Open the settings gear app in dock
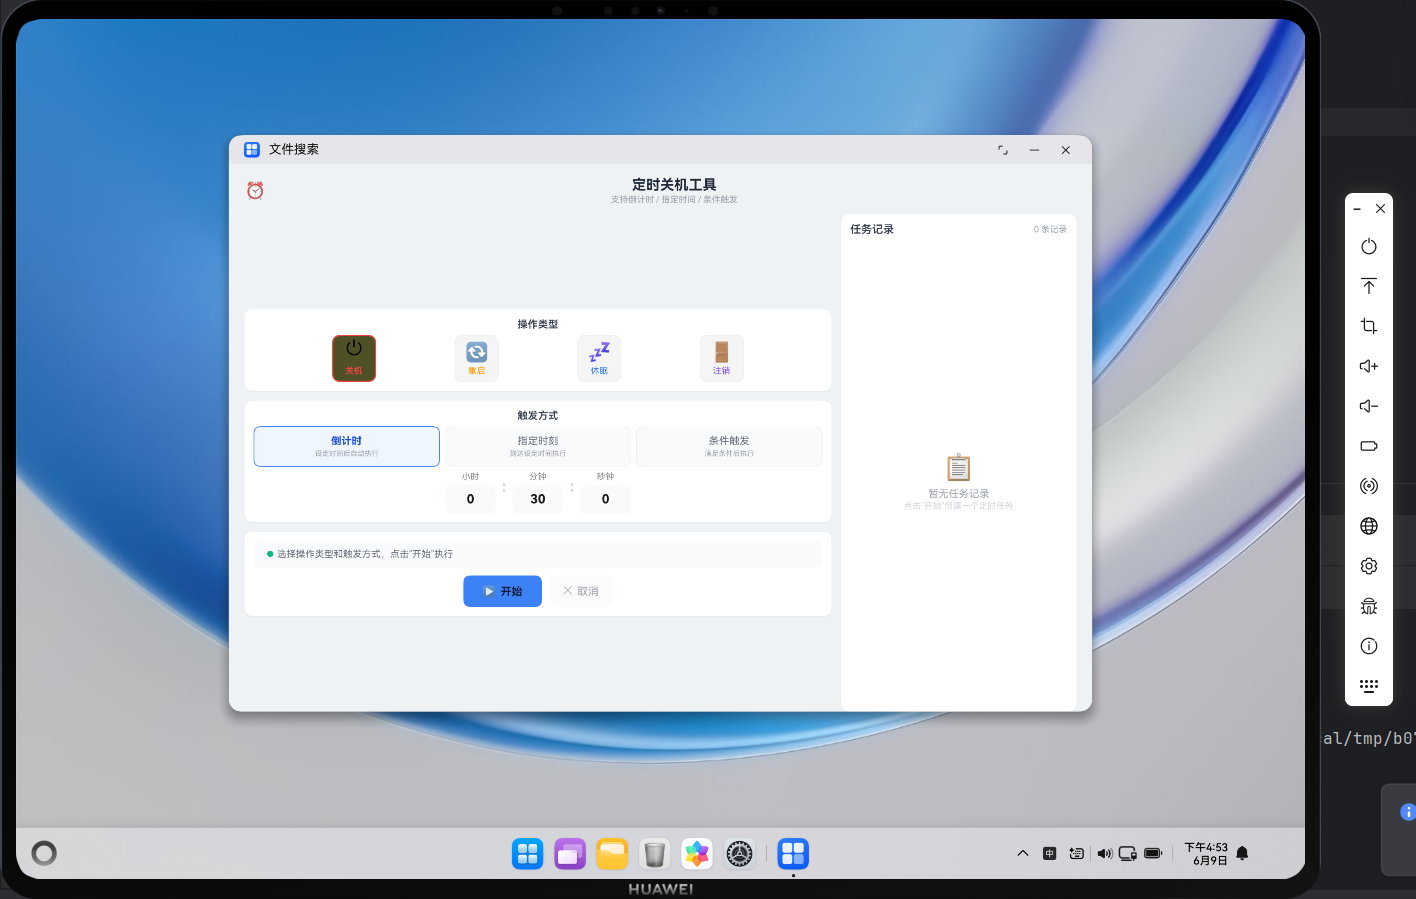1416x899 pixels. pyautogui.click(x=739, y=853)
